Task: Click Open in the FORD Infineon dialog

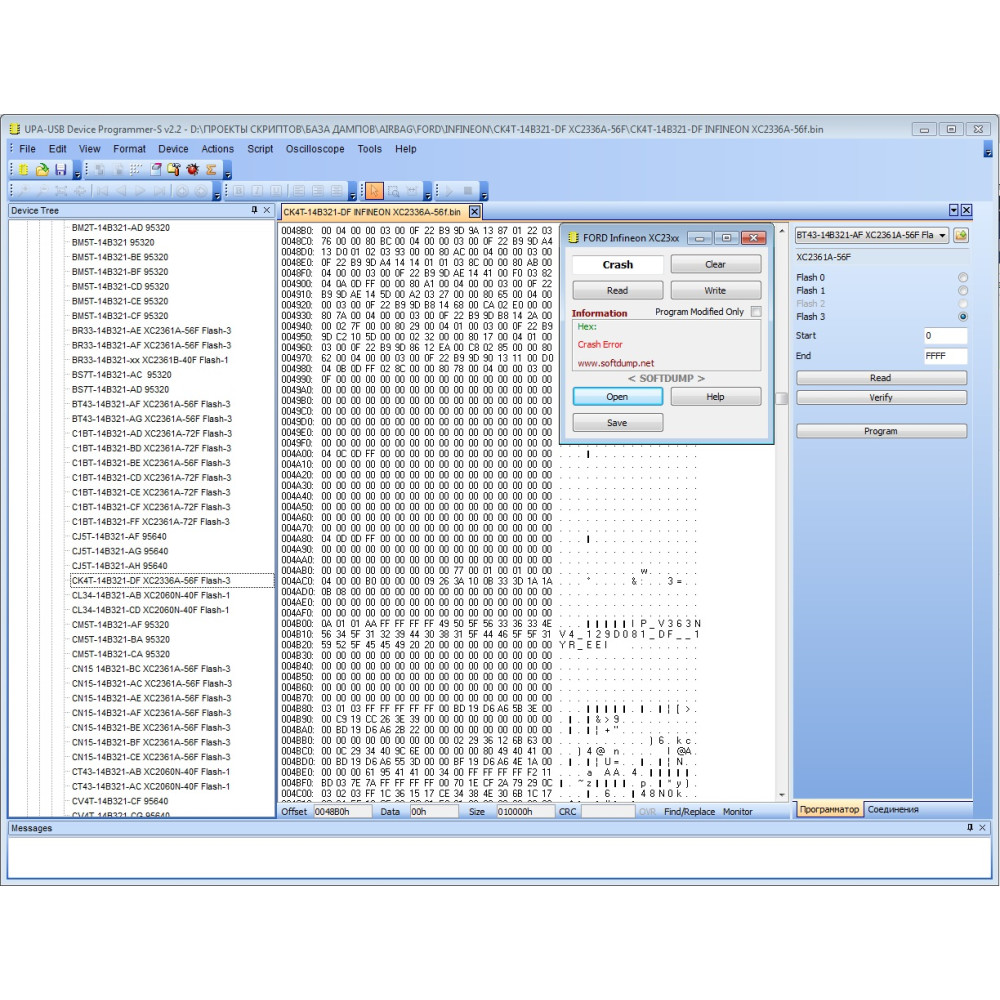Action: [617, 397]
